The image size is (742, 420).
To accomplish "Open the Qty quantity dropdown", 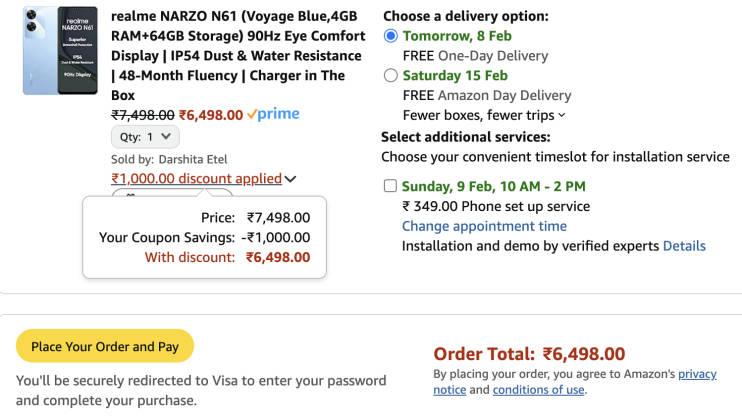I will [145, 137].
